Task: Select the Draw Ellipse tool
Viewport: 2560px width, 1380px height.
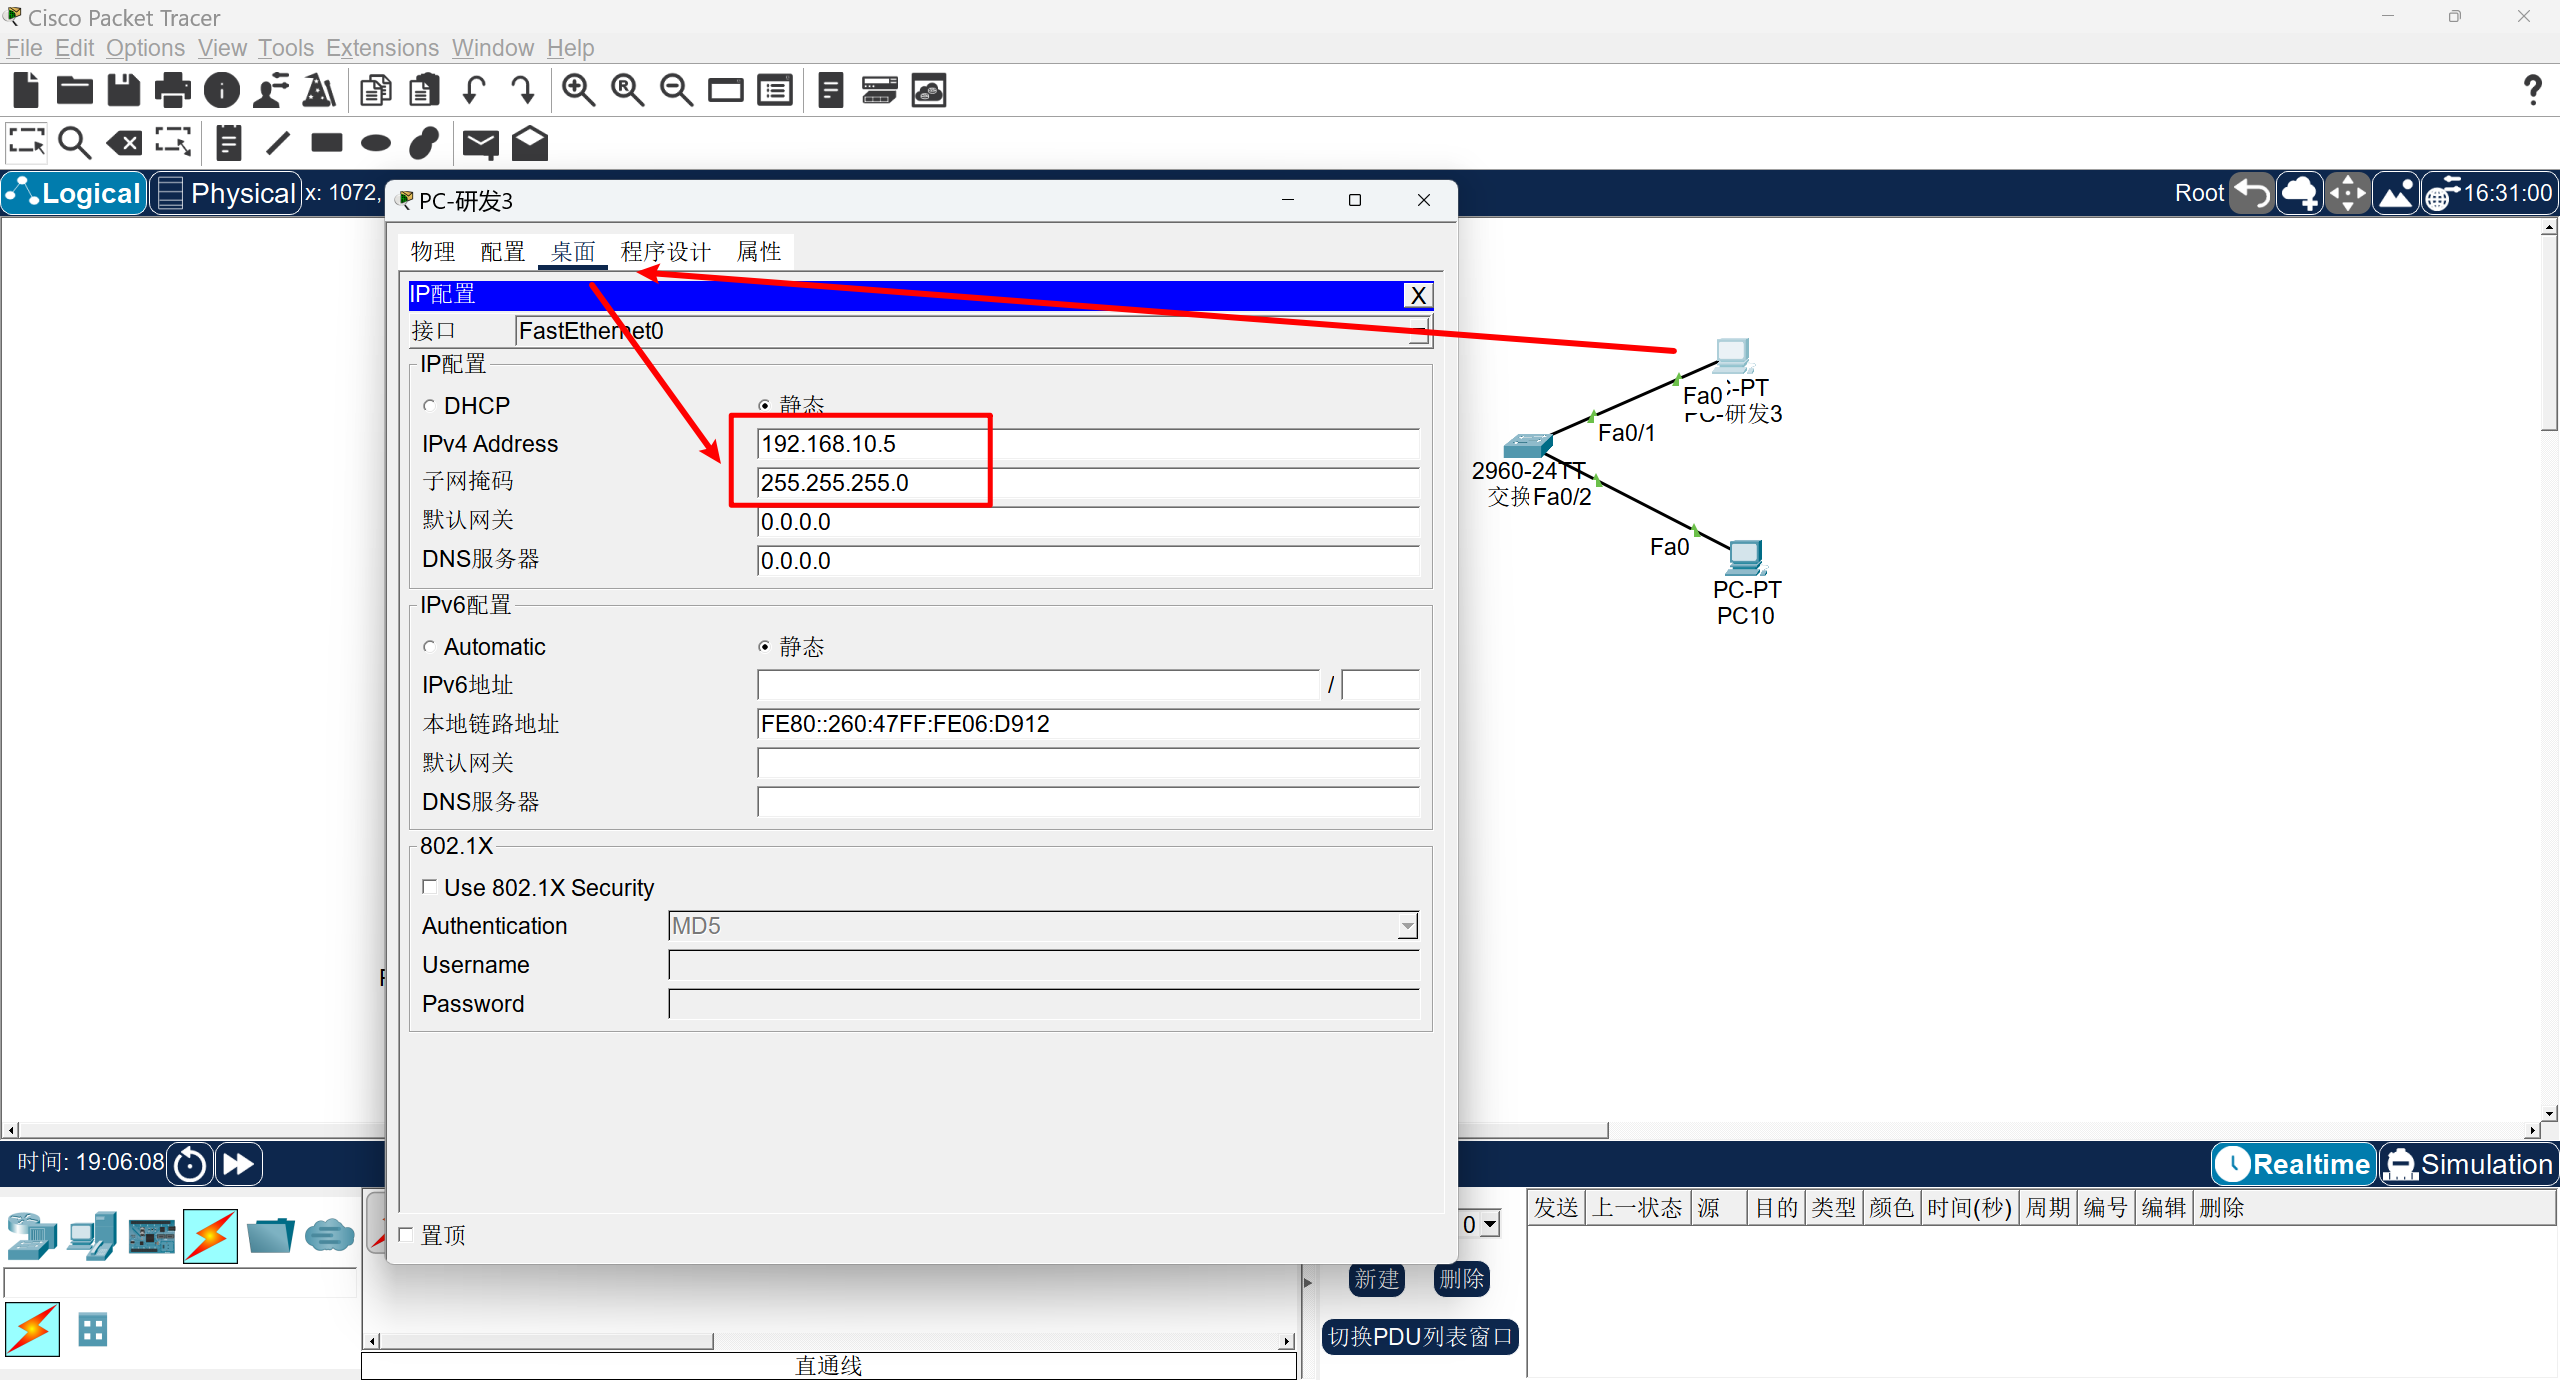Action: pos(376,143)
